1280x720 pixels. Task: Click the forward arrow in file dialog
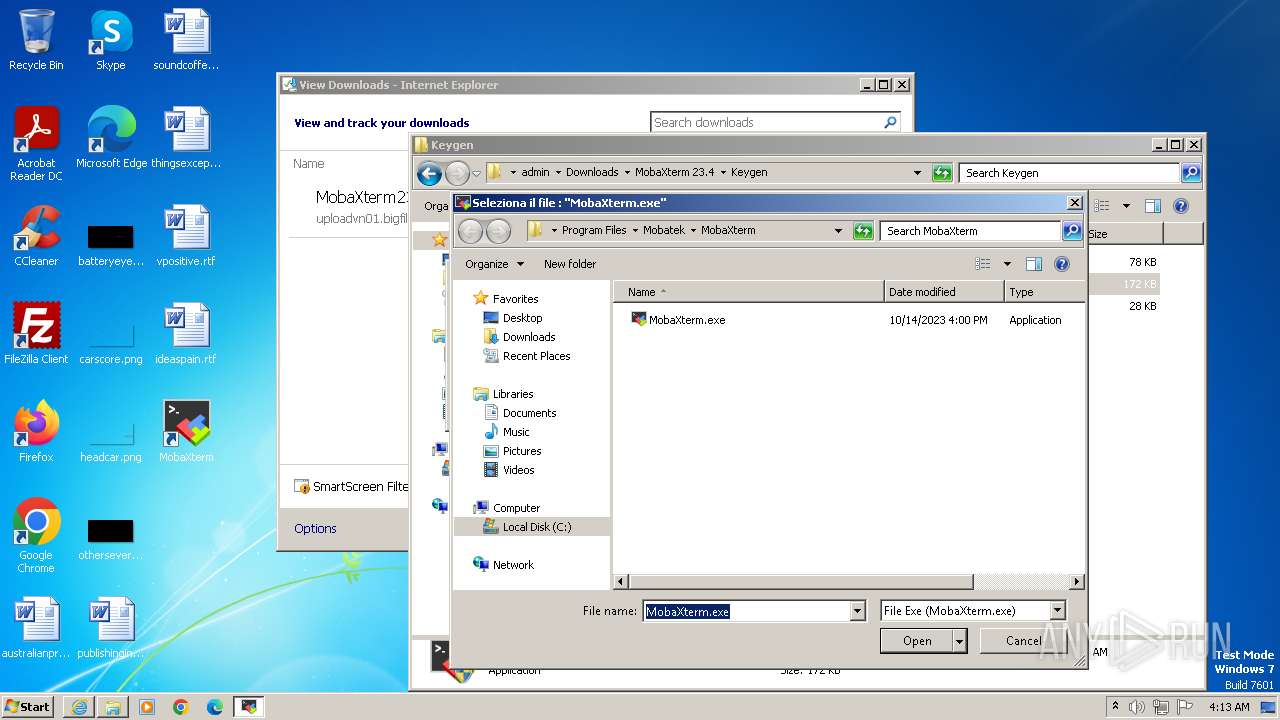[x=498, y=231]
